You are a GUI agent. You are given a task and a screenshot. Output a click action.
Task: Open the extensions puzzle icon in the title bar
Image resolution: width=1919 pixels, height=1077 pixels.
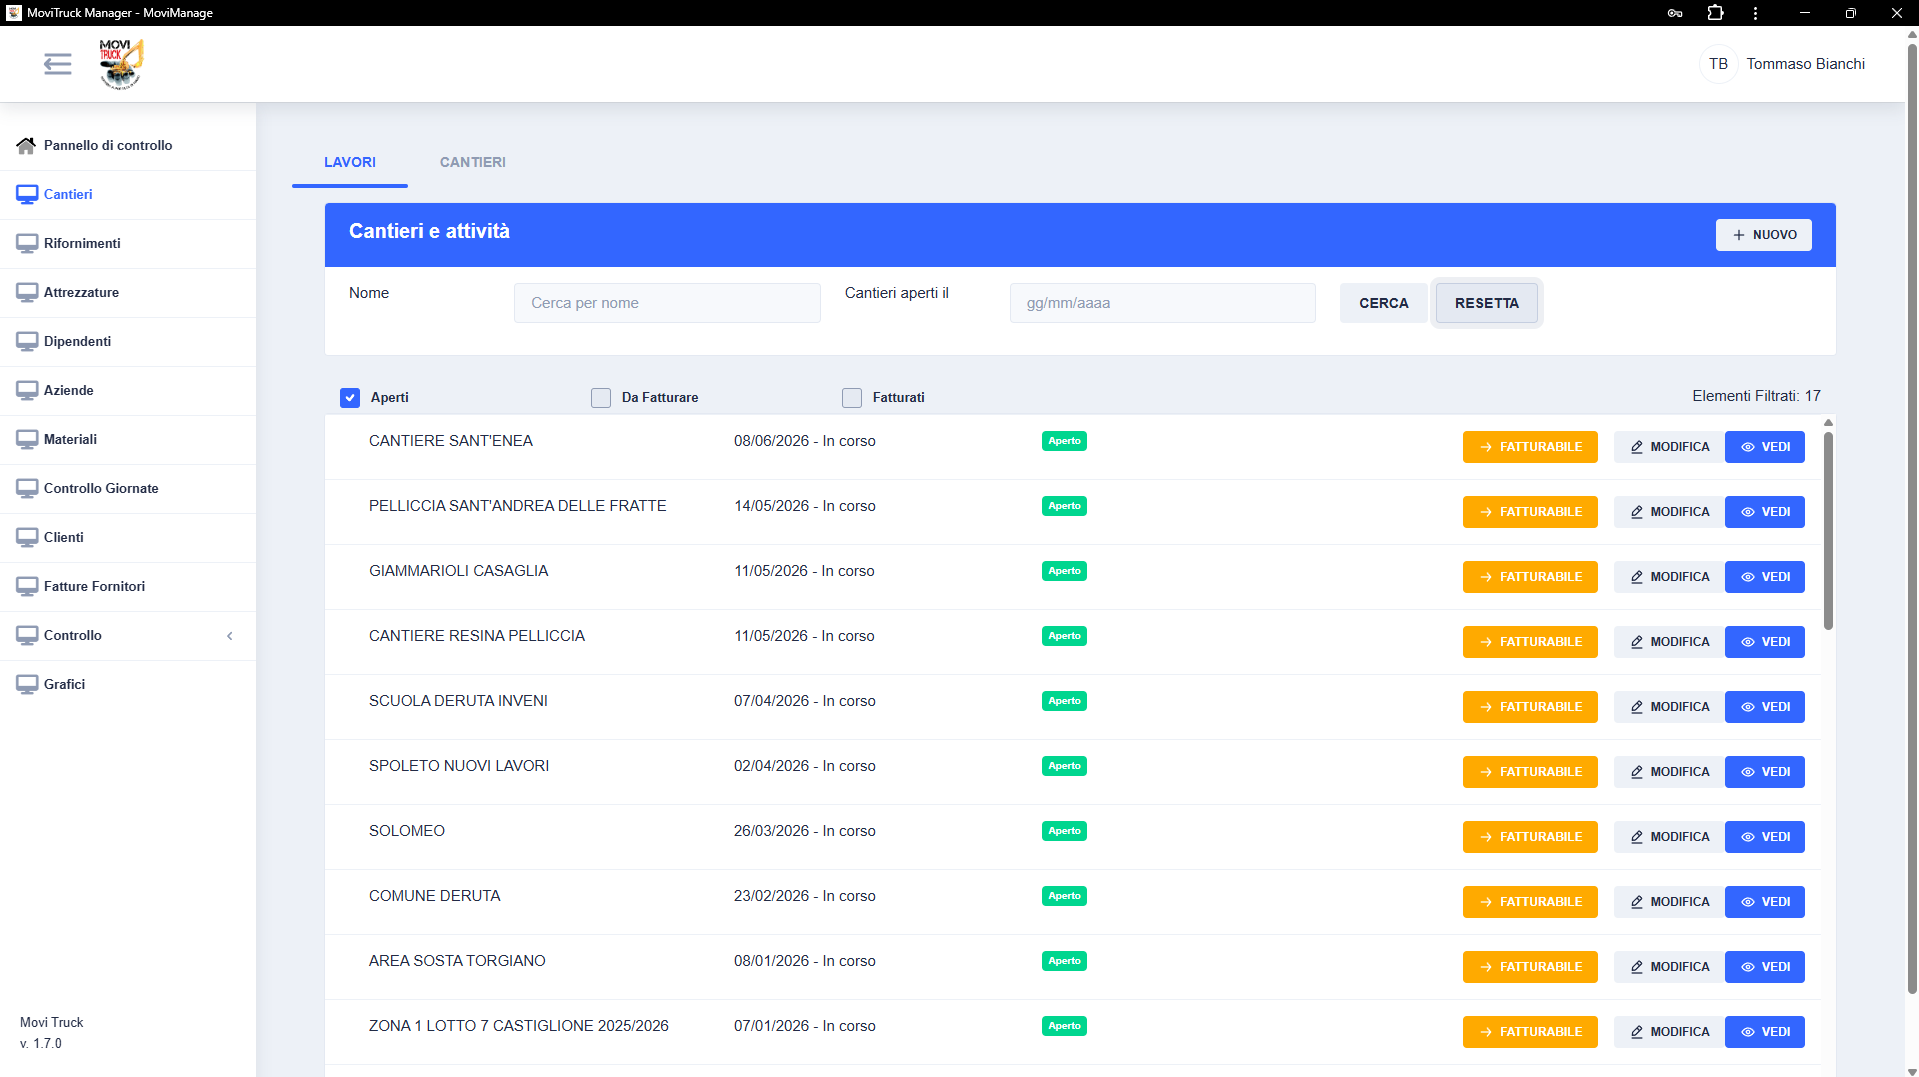pos(1715,13)
